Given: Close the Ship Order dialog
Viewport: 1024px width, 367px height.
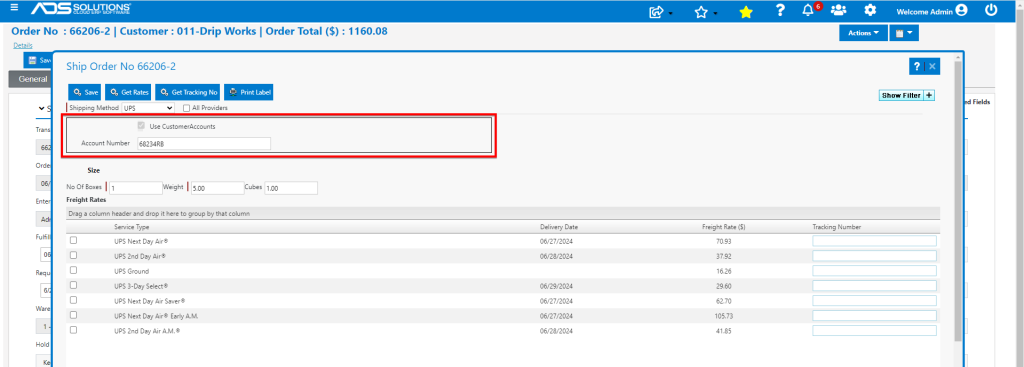Looking at the screenshot, I should tap(932, 66).
